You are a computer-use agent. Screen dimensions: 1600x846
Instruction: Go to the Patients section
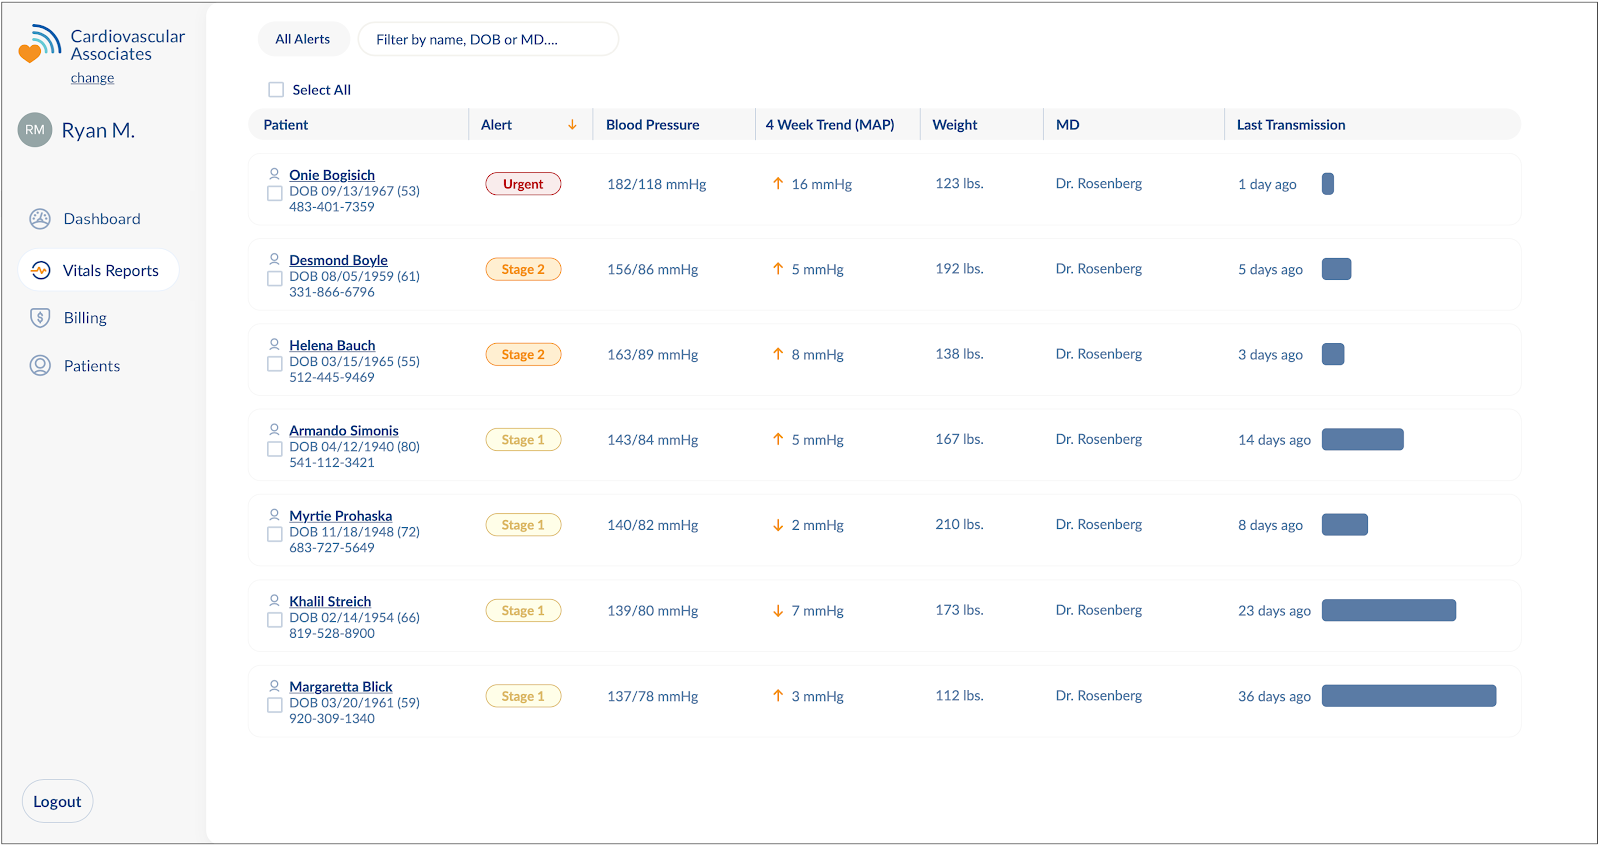[91, 366]
